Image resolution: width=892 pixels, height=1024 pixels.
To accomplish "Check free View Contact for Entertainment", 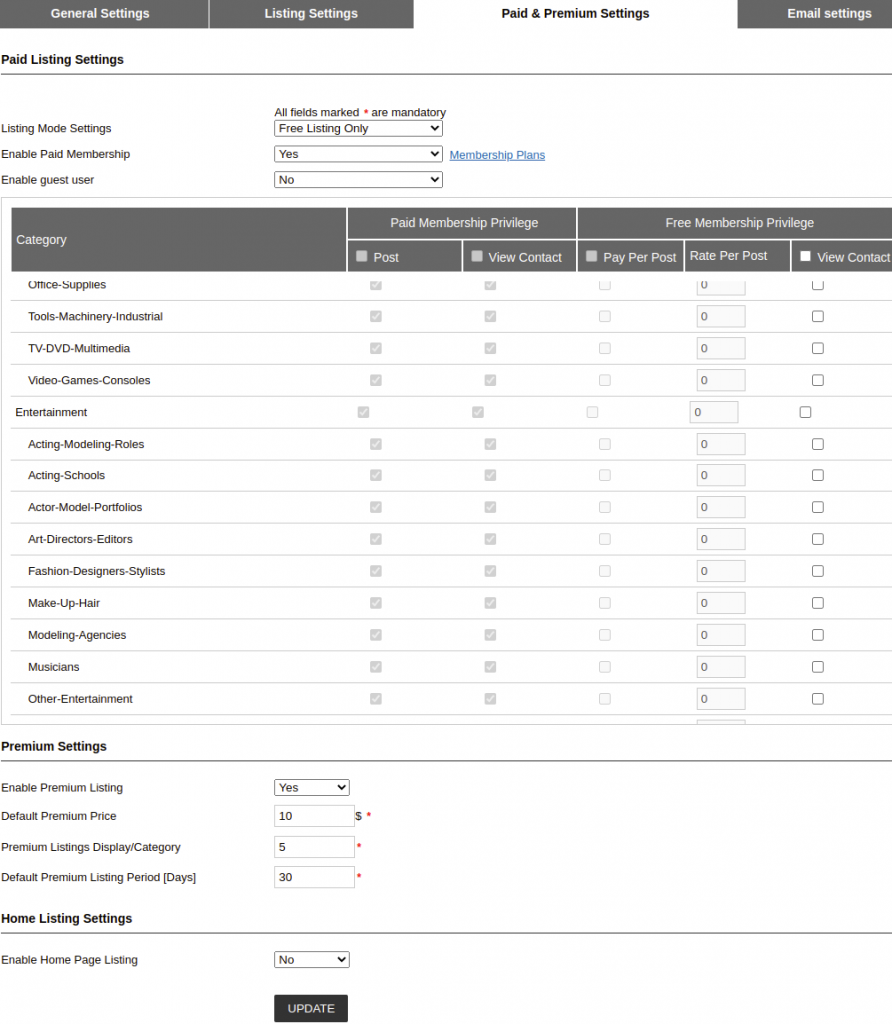I will tap(805, 412).
